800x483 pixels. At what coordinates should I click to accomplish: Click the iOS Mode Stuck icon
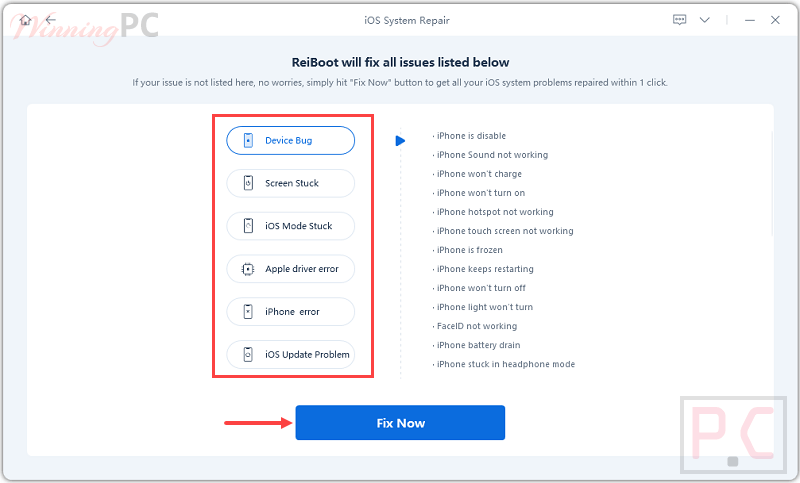coord(247,227)
